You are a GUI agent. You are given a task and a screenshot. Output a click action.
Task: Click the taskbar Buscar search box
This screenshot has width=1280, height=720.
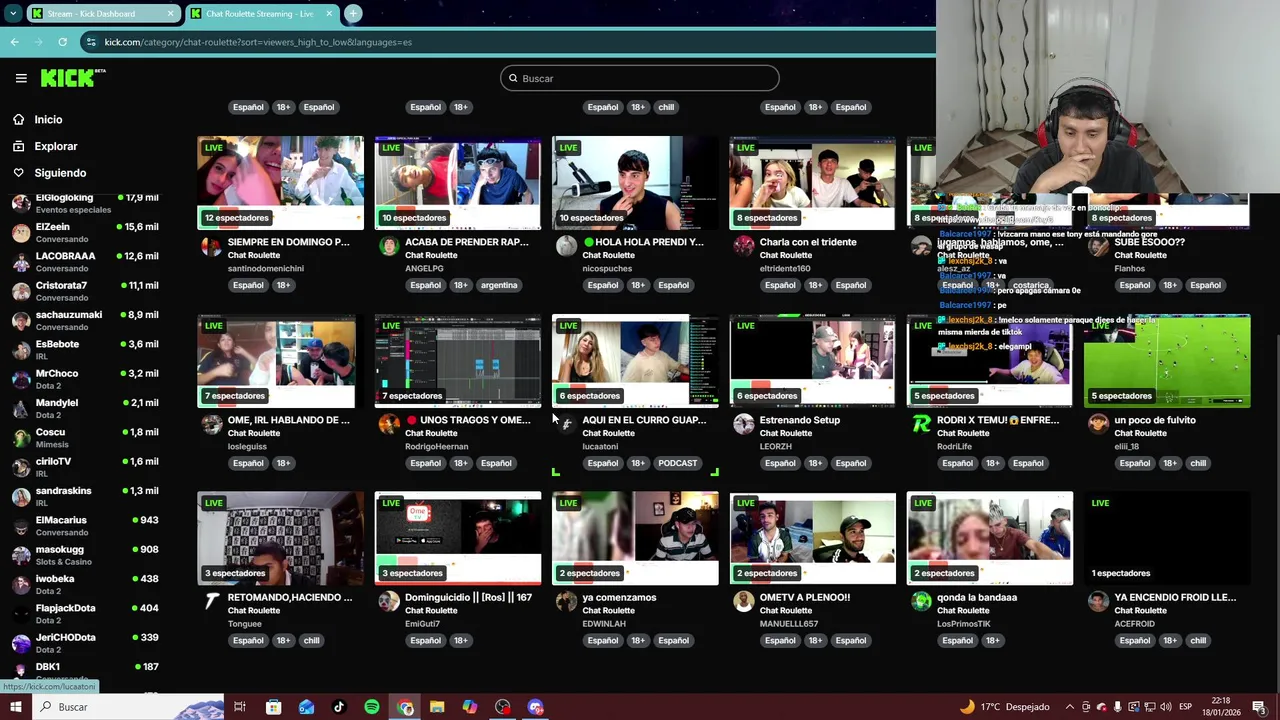[x=128, y=707]
